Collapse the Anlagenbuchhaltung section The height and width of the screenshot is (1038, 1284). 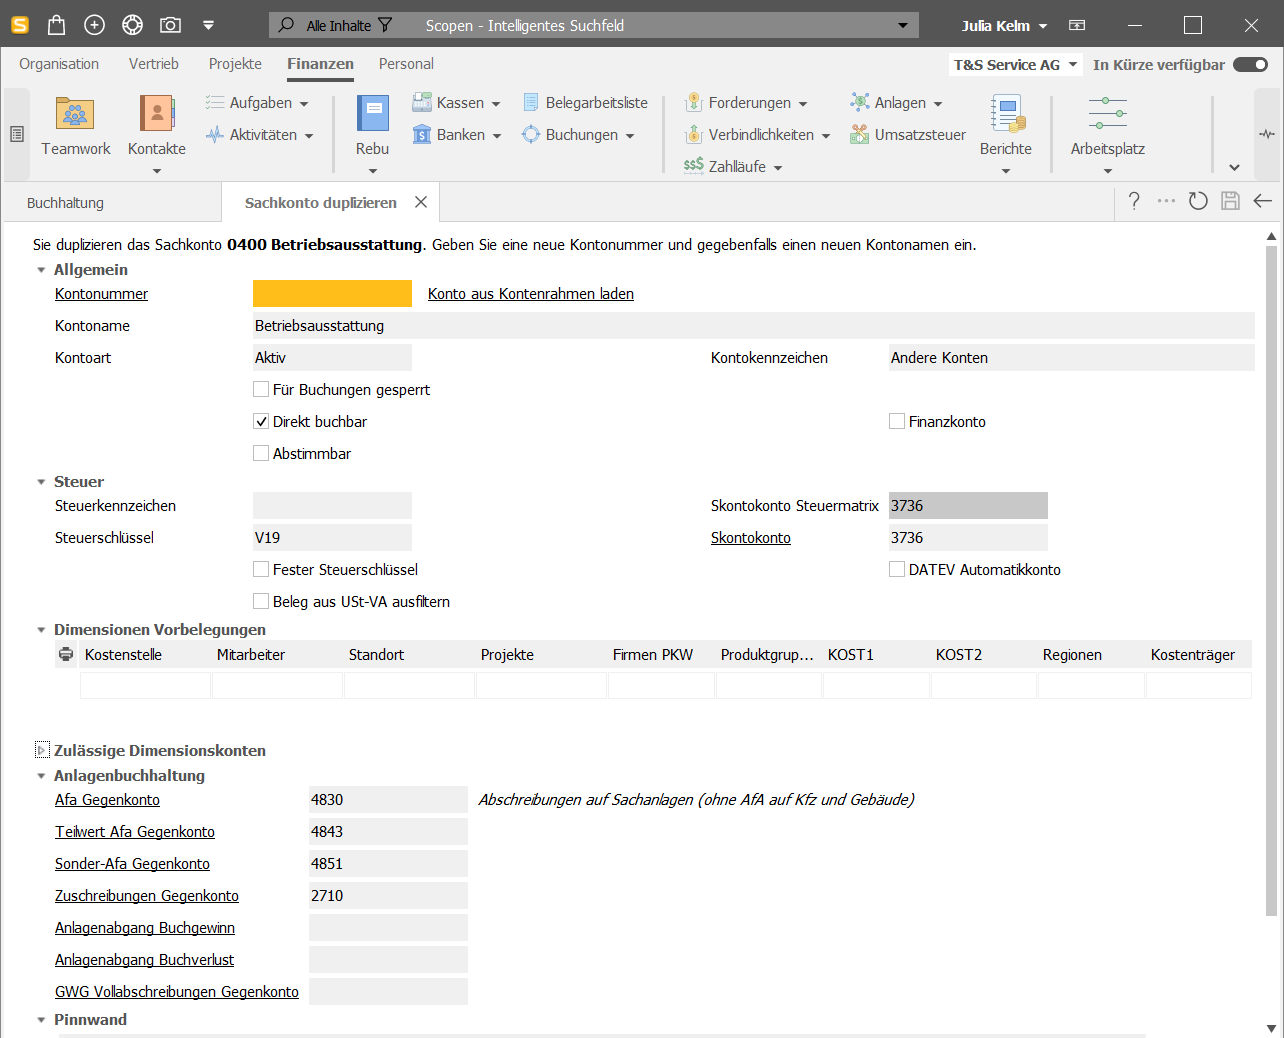[x=41, y=776]
